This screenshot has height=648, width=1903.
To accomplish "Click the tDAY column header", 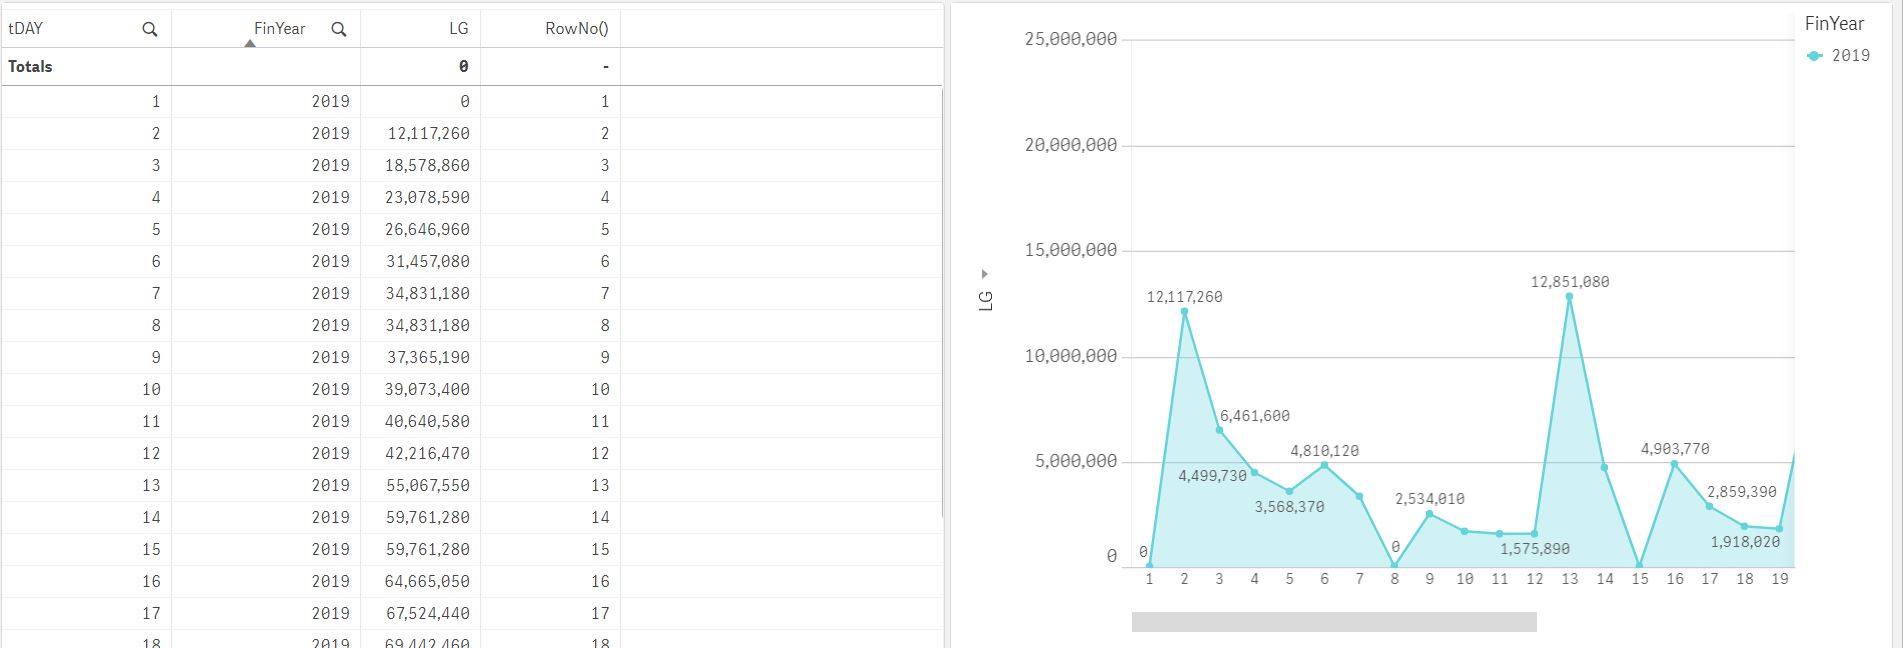I will [26, 29].
